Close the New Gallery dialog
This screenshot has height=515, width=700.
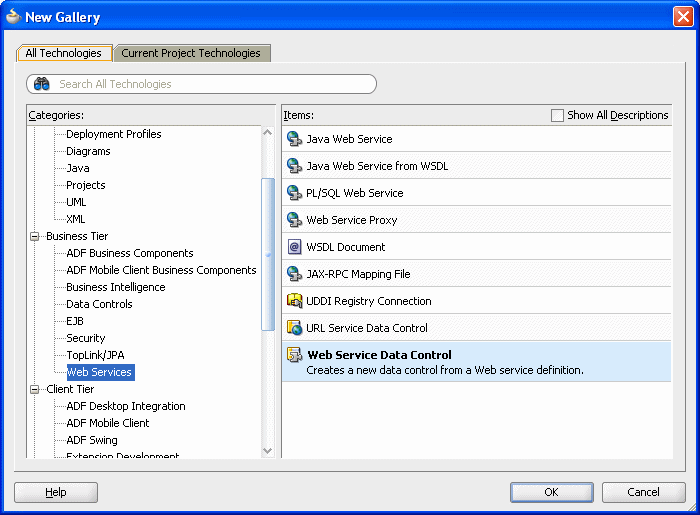click(x=683, y=17)
